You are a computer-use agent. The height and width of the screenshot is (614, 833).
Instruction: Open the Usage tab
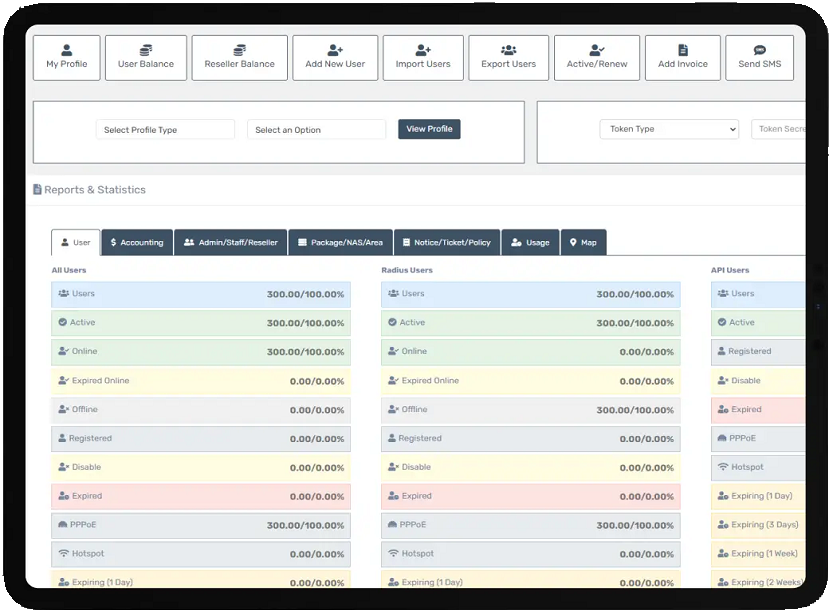click(x=530, y=243)
